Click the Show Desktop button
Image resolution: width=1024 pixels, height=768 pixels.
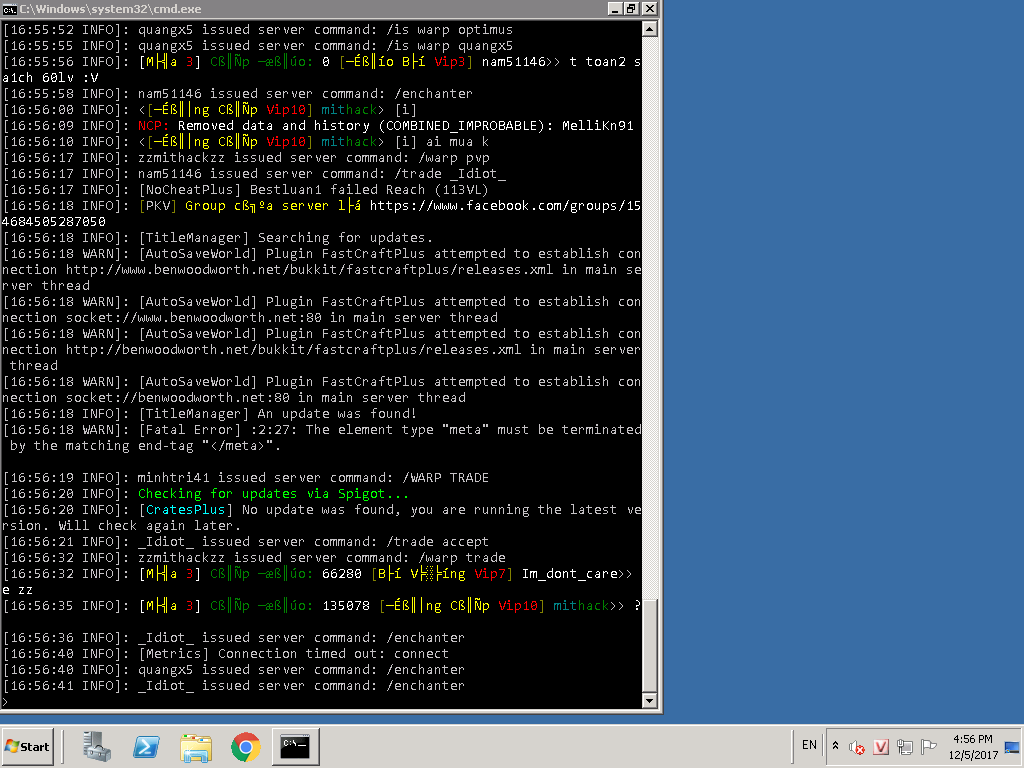pos(1011,746)
